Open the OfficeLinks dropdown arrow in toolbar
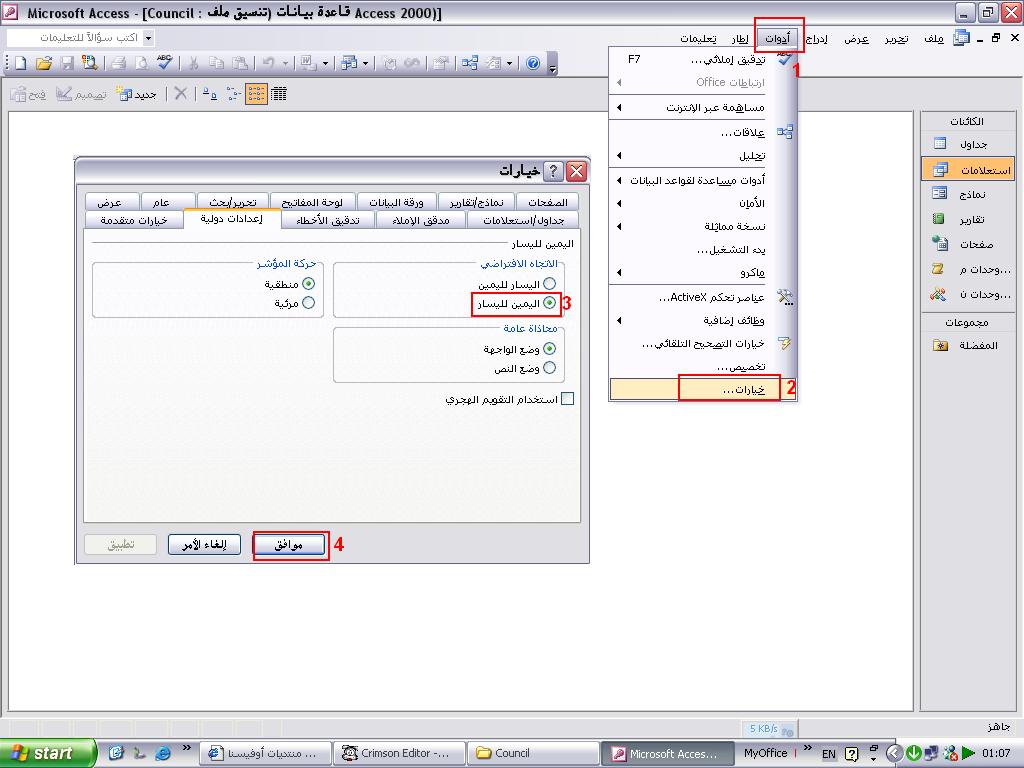The image size is (1024, 768). (x=325, y=63)
